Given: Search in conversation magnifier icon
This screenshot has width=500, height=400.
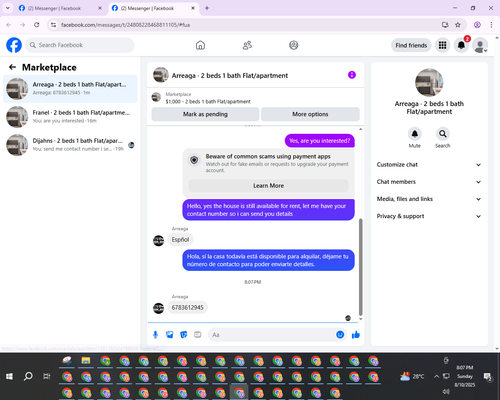Looking at the screenshot, I should coord(443,134).
